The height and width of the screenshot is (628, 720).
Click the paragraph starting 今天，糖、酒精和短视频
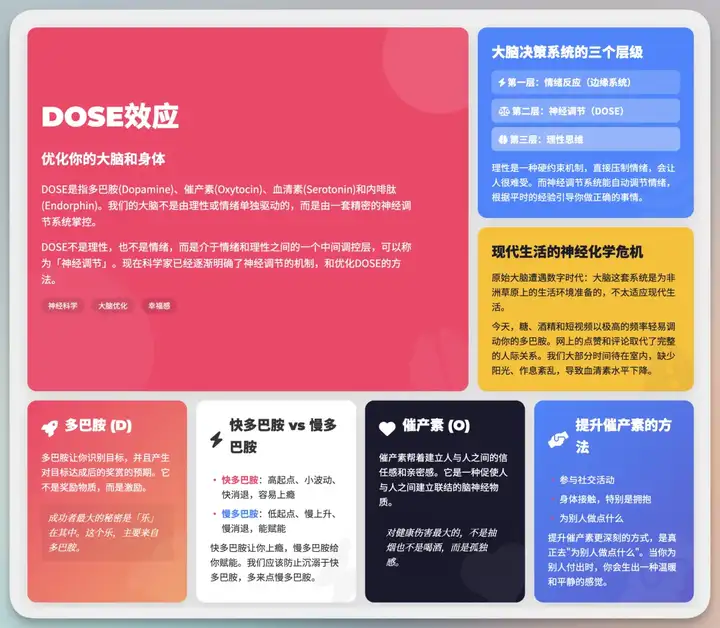point(583,348)
